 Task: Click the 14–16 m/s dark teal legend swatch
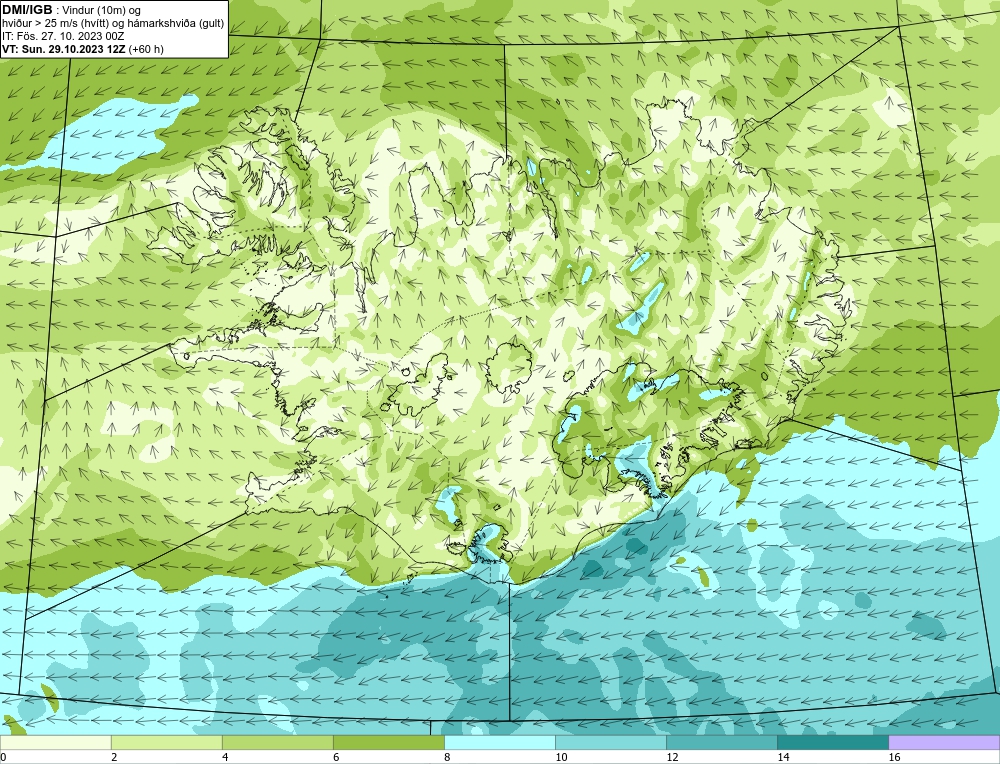(x=832, y=742)
